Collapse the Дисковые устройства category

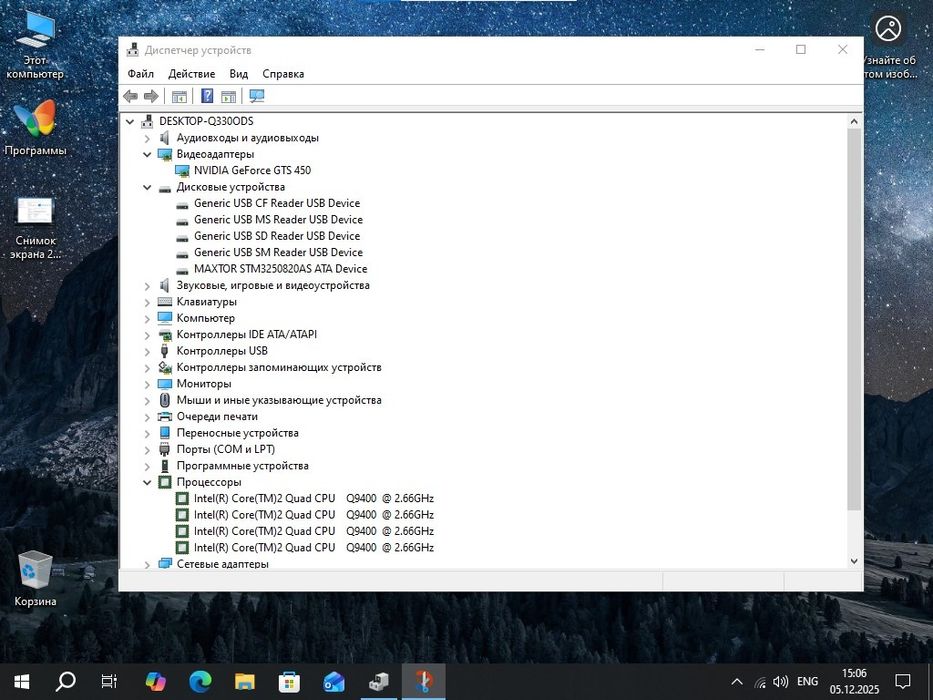(x=147, y=187)
